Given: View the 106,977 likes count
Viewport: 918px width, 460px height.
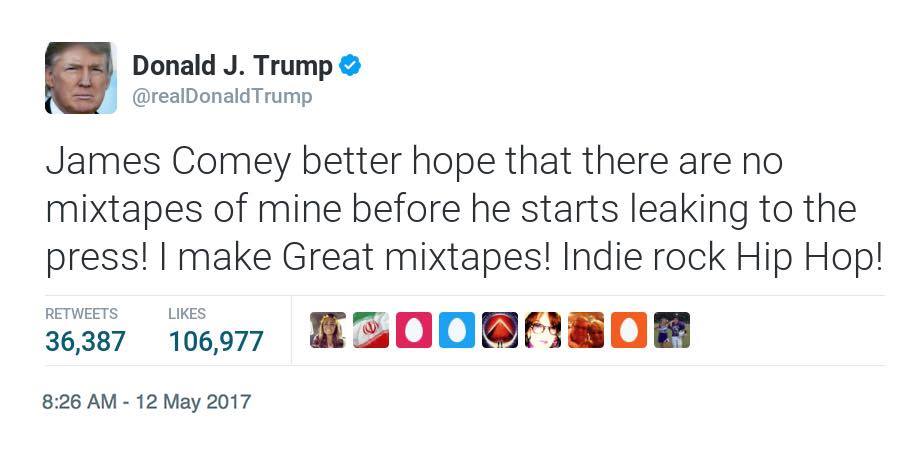Looking at the screenshot, I should [216, 341].
